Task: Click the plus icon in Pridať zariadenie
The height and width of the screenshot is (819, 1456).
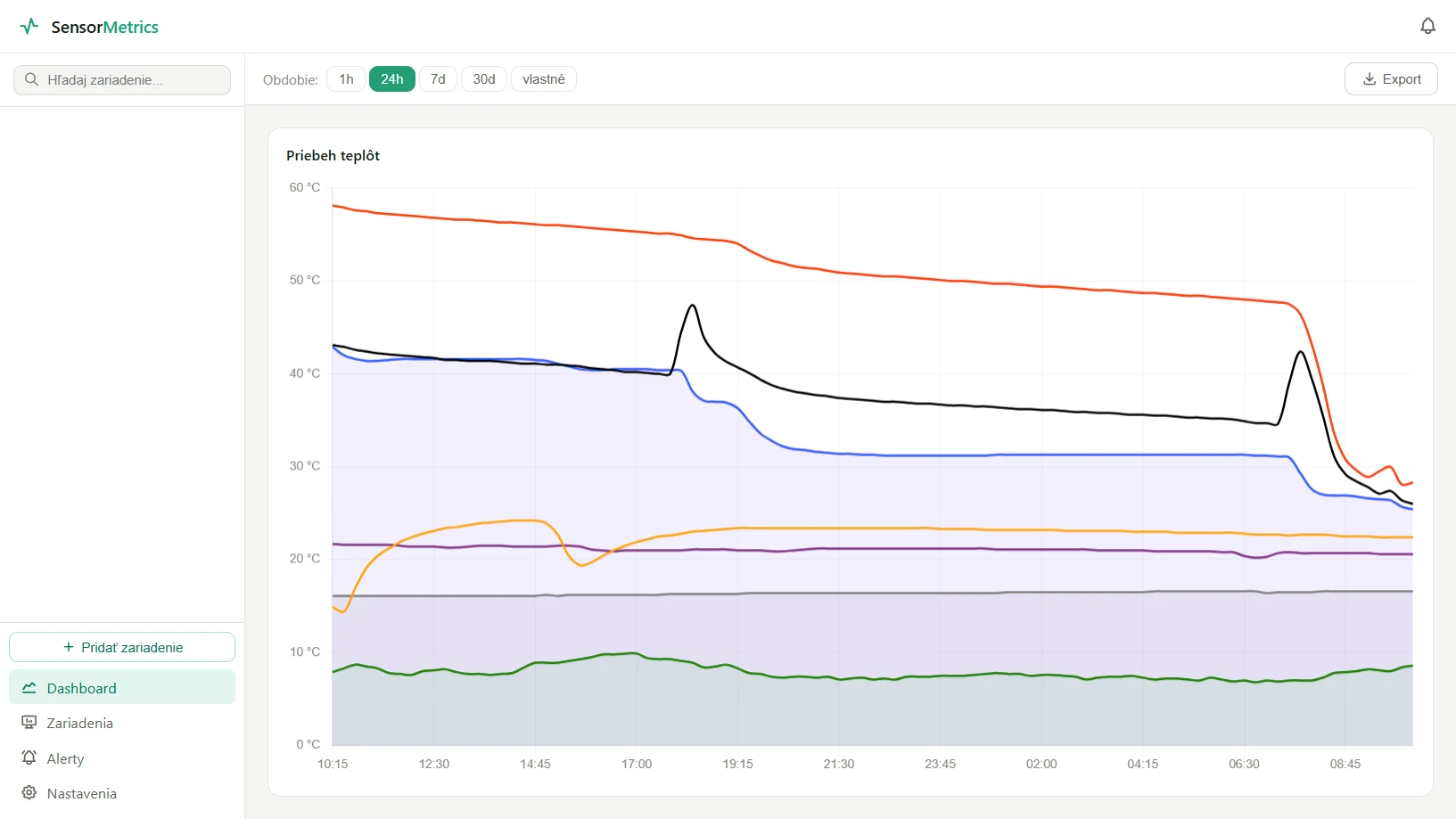Action: point(68,647)
